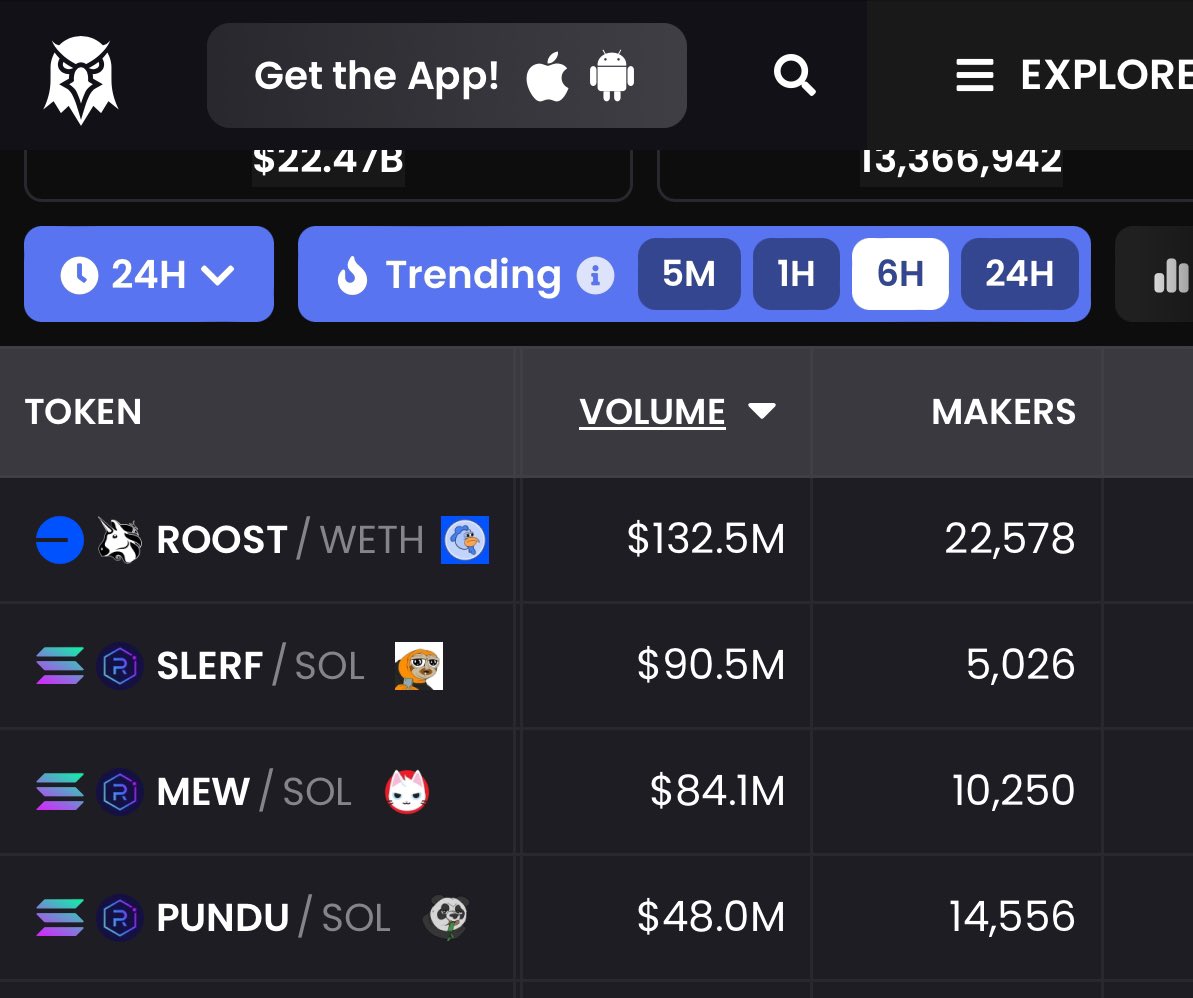
Task: Click the TOKEN column header
Action: tap(84, 412)
